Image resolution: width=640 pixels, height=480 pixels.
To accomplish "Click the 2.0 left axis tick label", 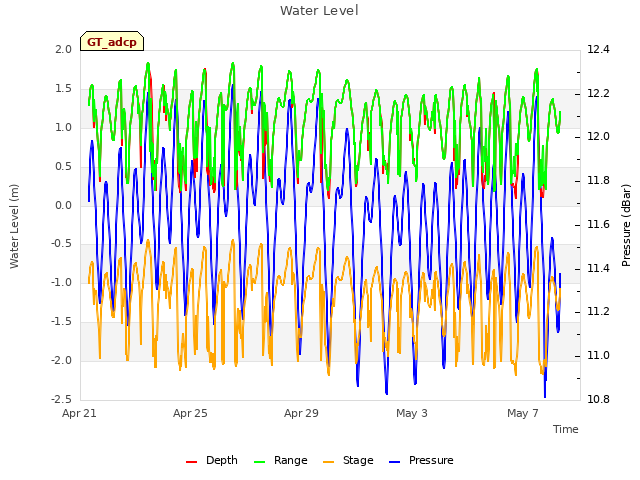I will tap(63, 49).
